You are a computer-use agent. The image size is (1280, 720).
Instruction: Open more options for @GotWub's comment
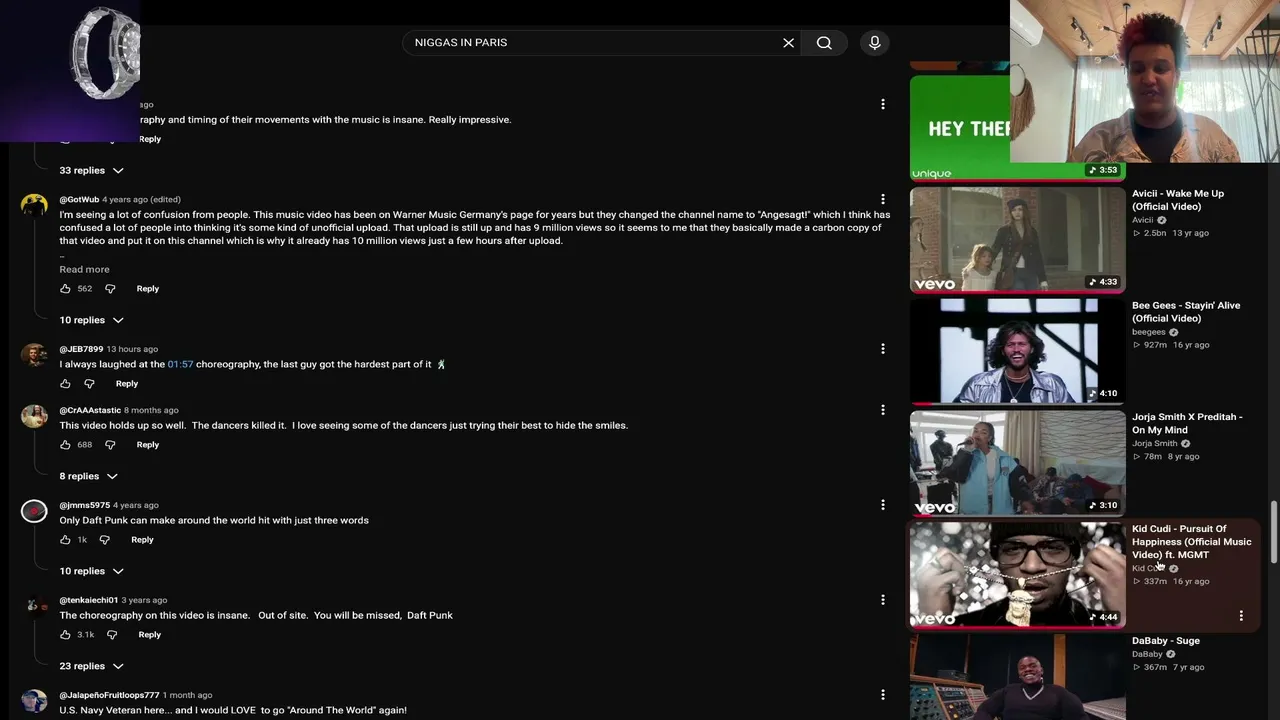tap(883, 199)
